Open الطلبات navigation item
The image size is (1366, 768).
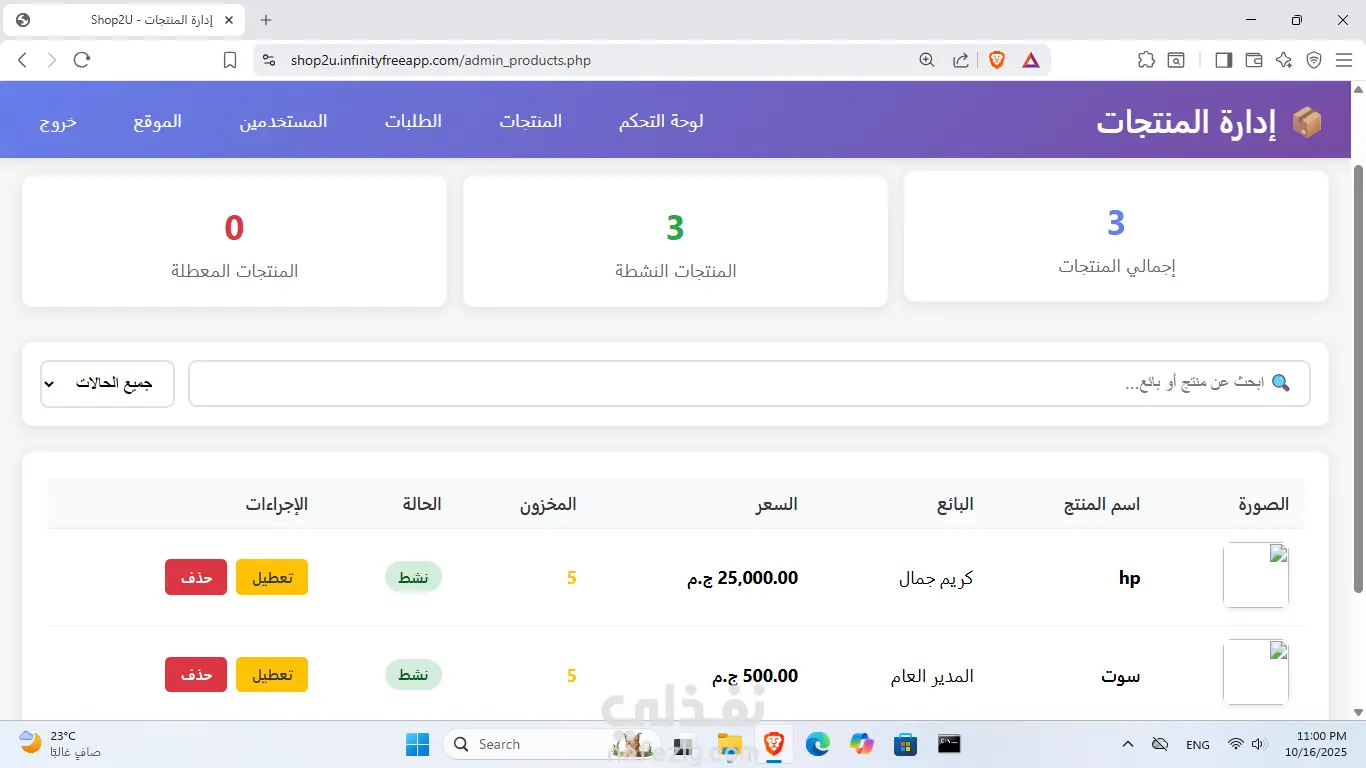[x=414, y=121]
